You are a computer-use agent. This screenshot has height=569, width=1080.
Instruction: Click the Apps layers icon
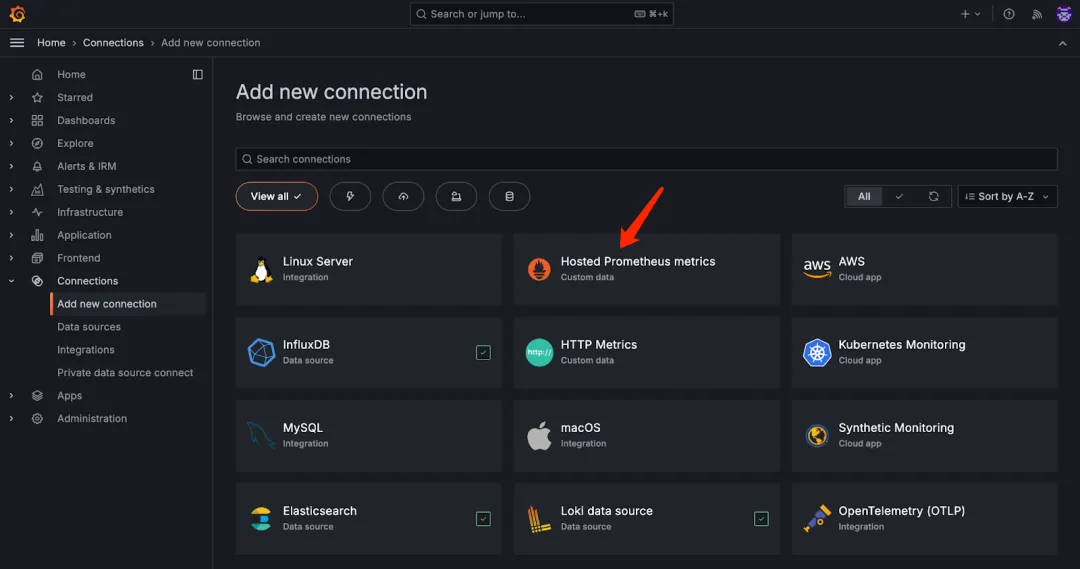click(37, 395)
